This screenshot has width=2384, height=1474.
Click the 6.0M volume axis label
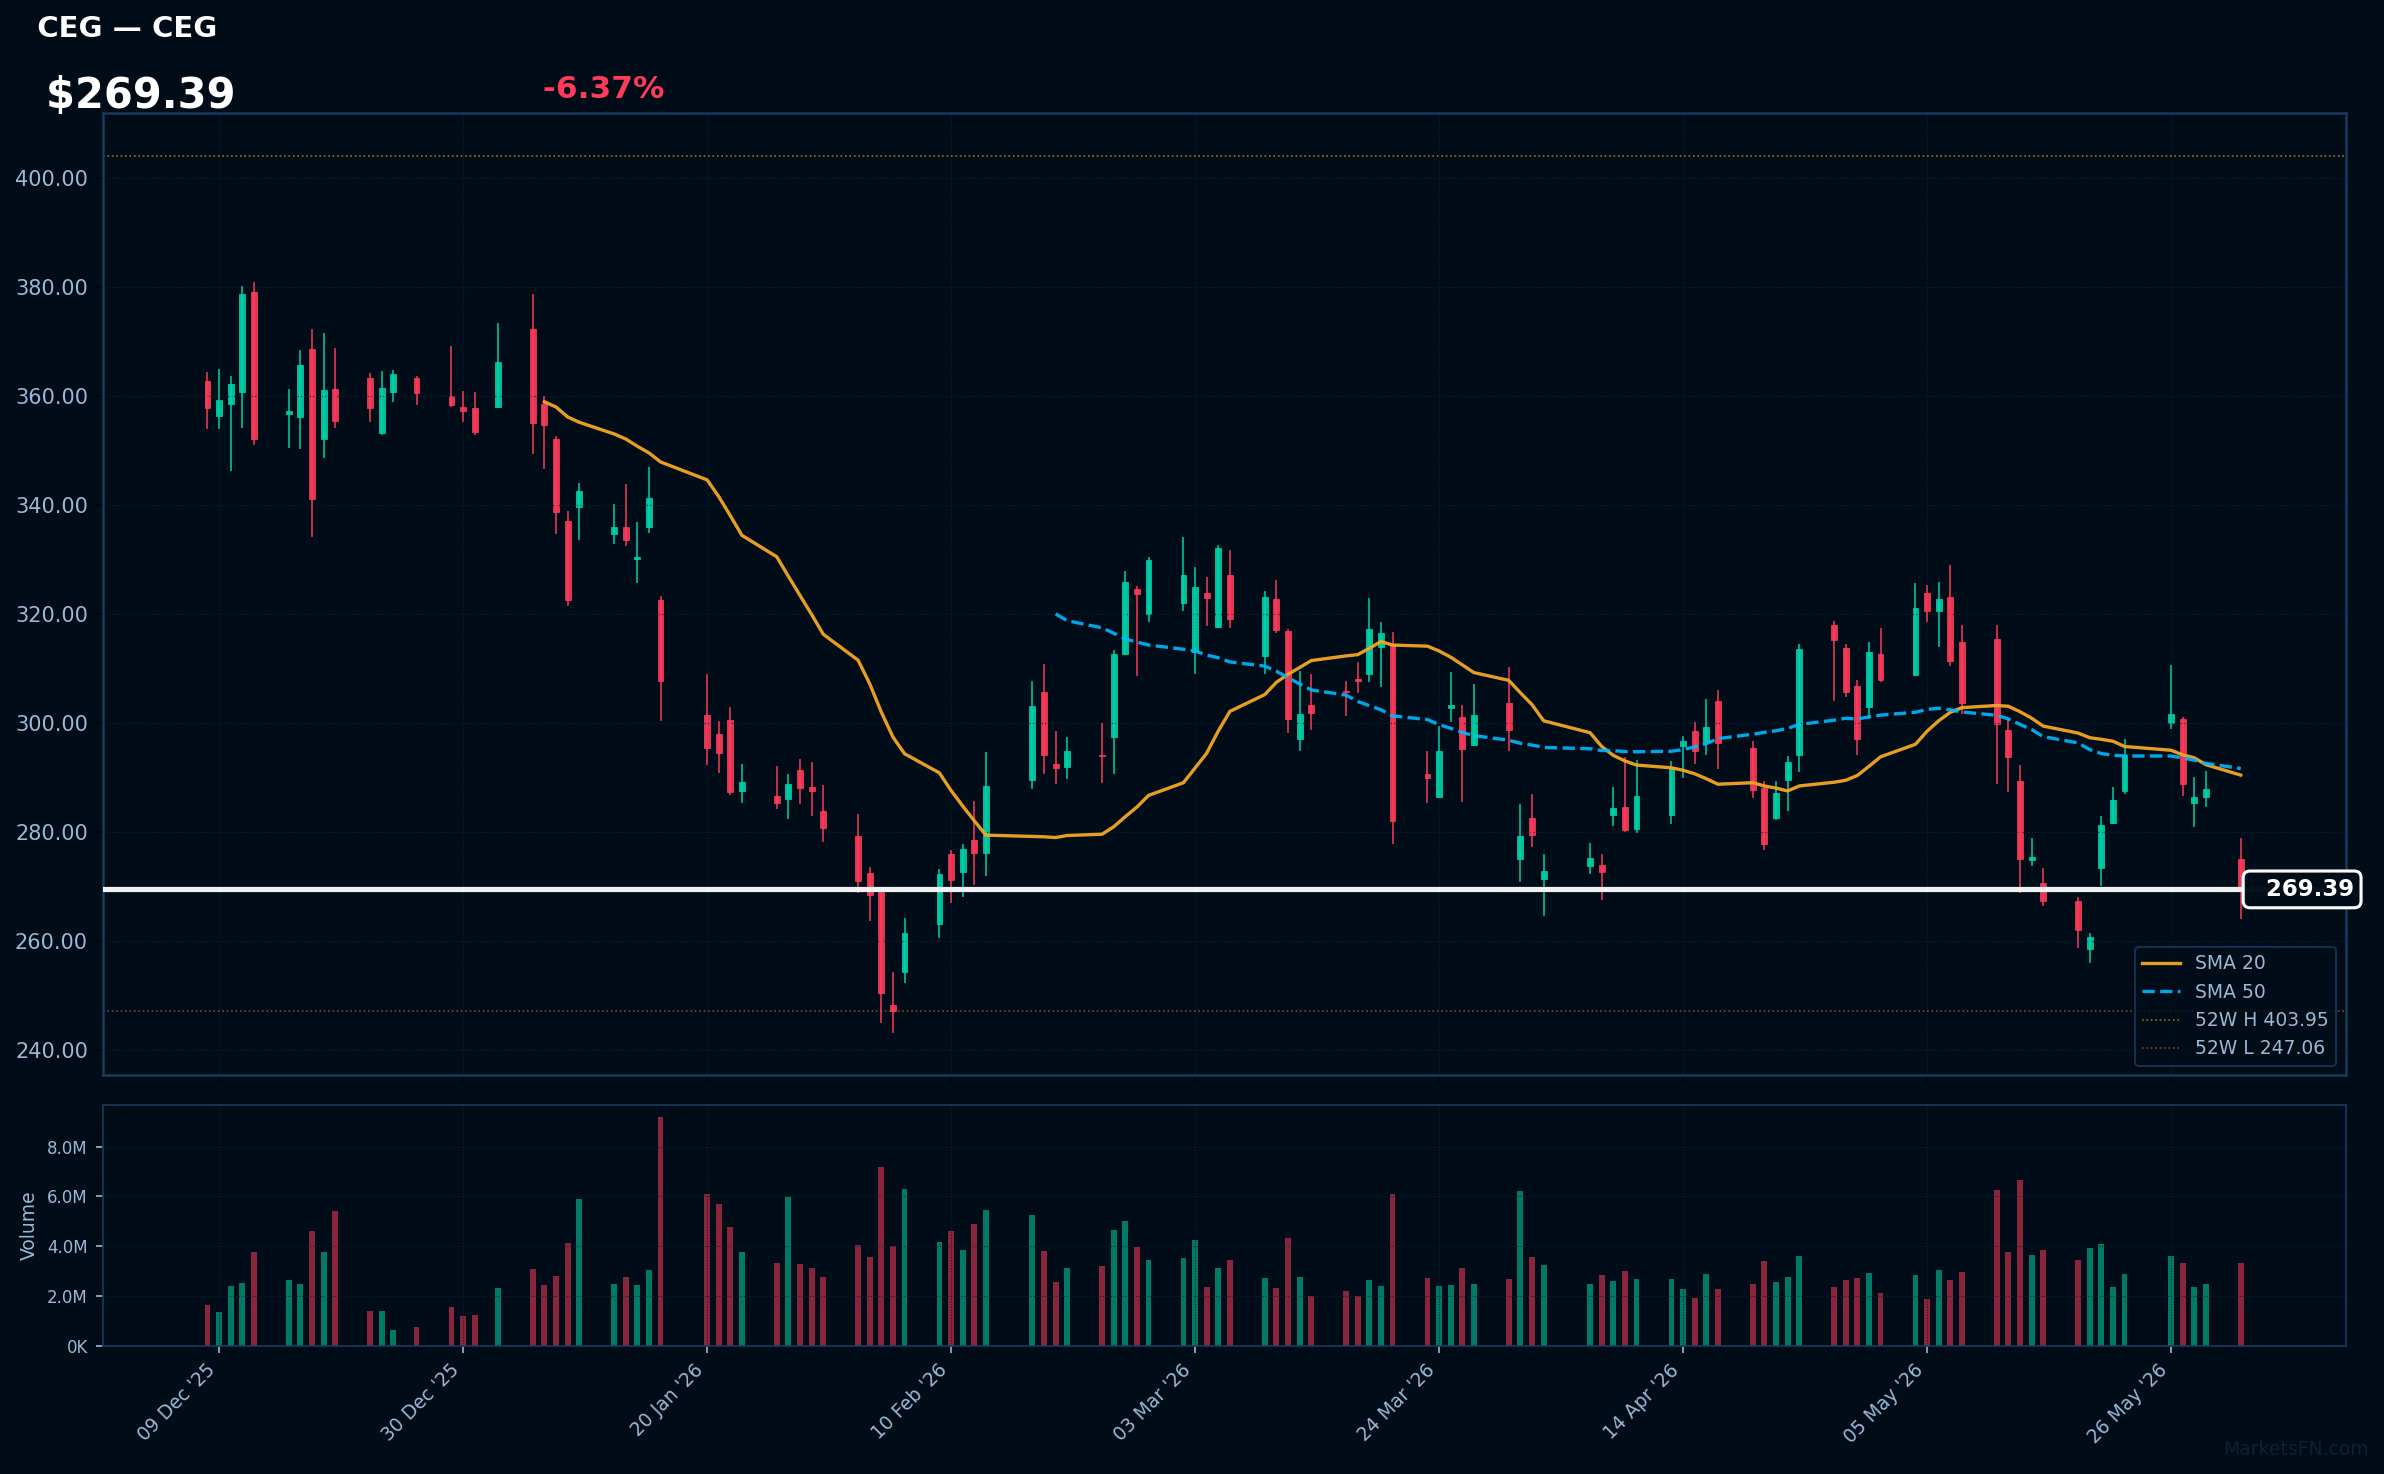click(67, 1197)
